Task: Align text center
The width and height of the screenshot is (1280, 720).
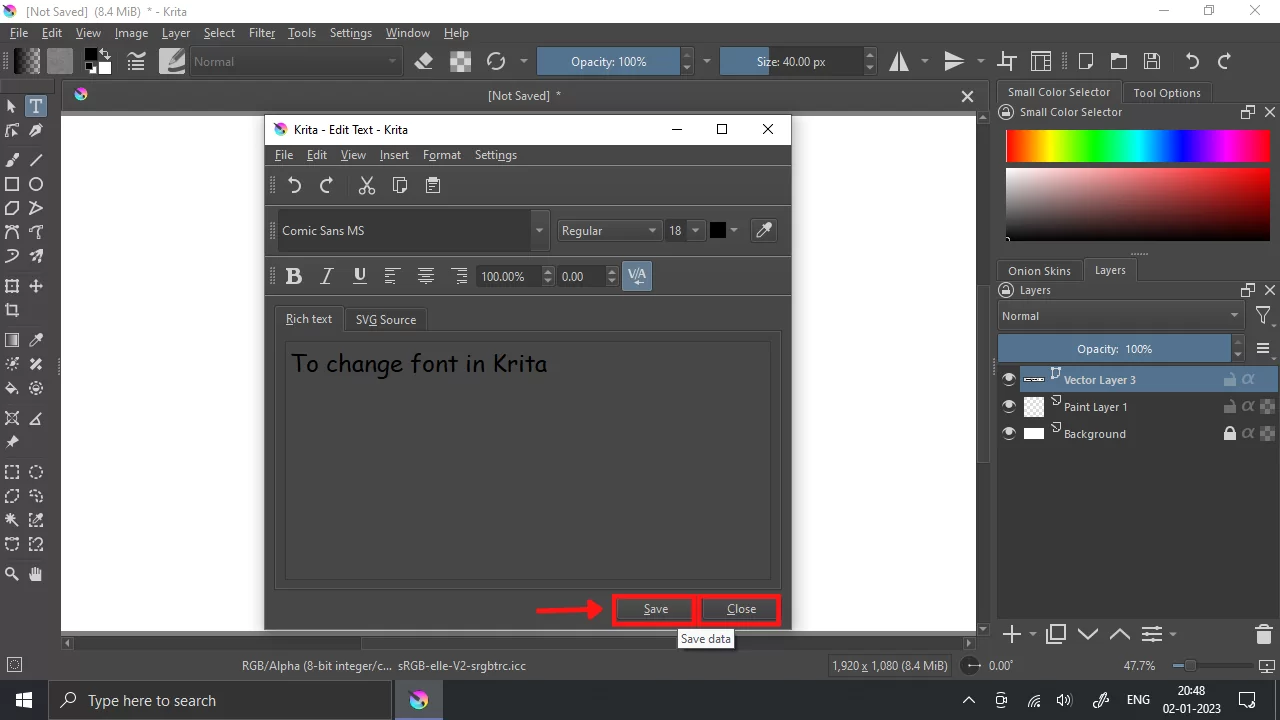Action: 426,276
